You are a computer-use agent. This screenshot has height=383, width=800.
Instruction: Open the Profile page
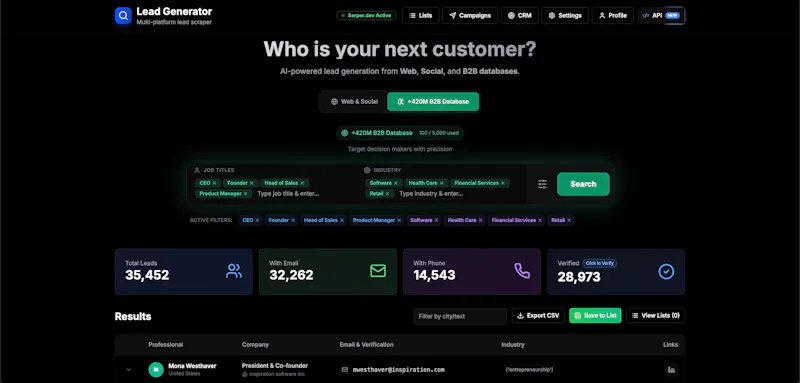pos(612,16)
